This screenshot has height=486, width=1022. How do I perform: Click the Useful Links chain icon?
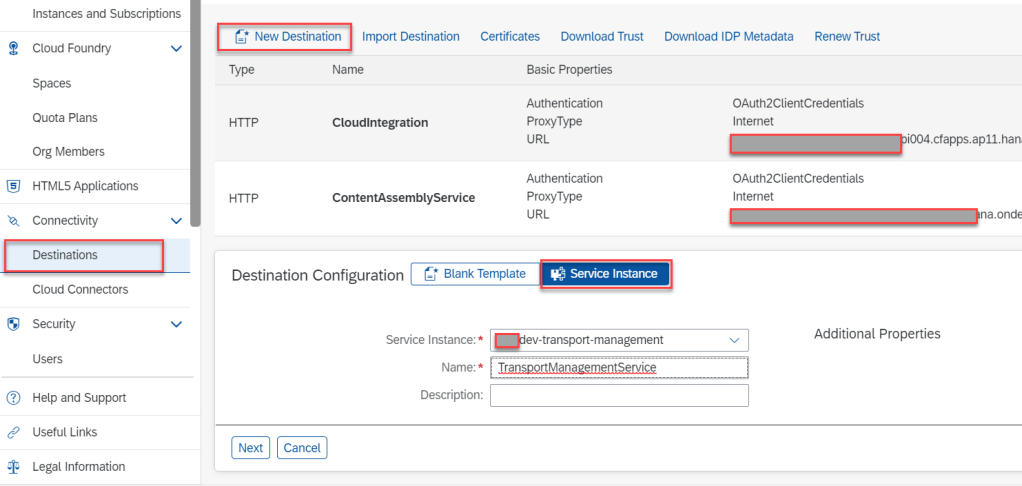click(x=14, y=433)
